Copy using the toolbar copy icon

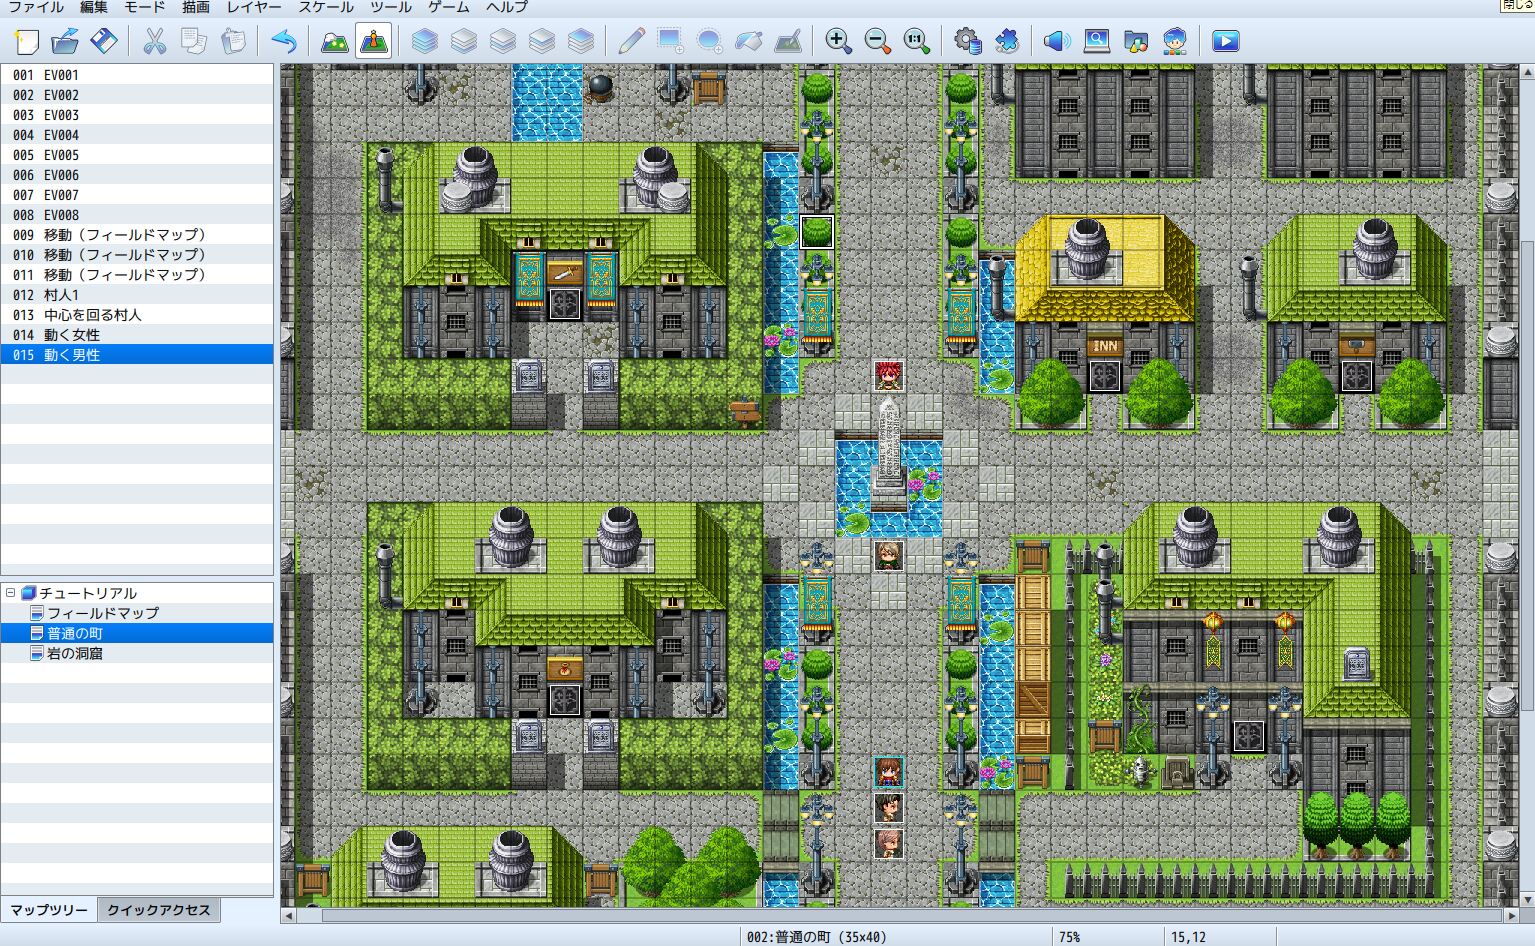193,41
